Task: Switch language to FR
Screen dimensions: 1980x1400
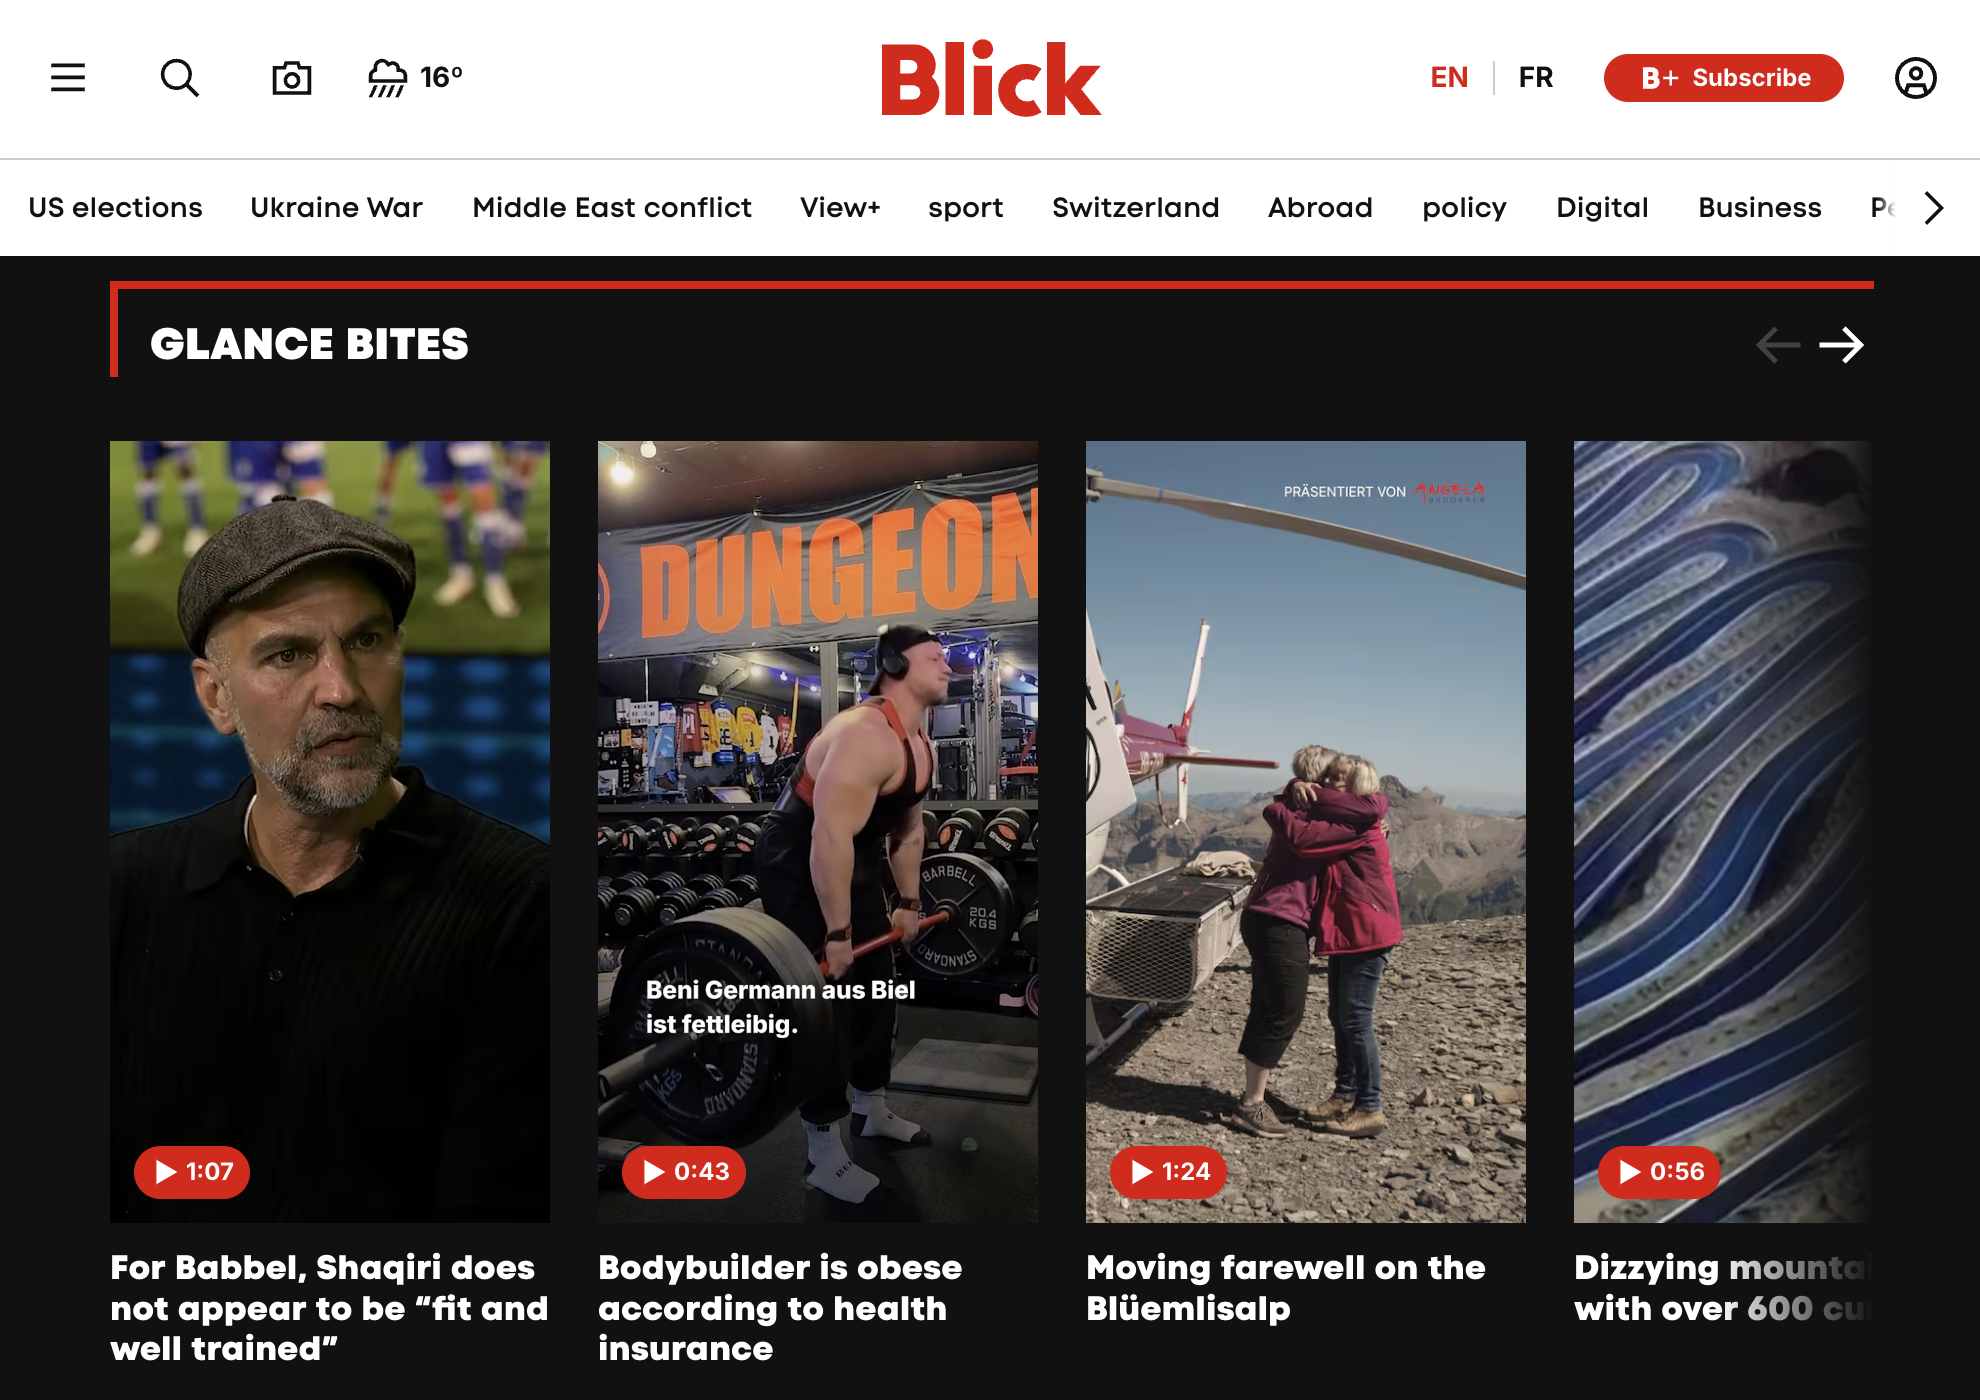Action: (x=1536, y=78)
